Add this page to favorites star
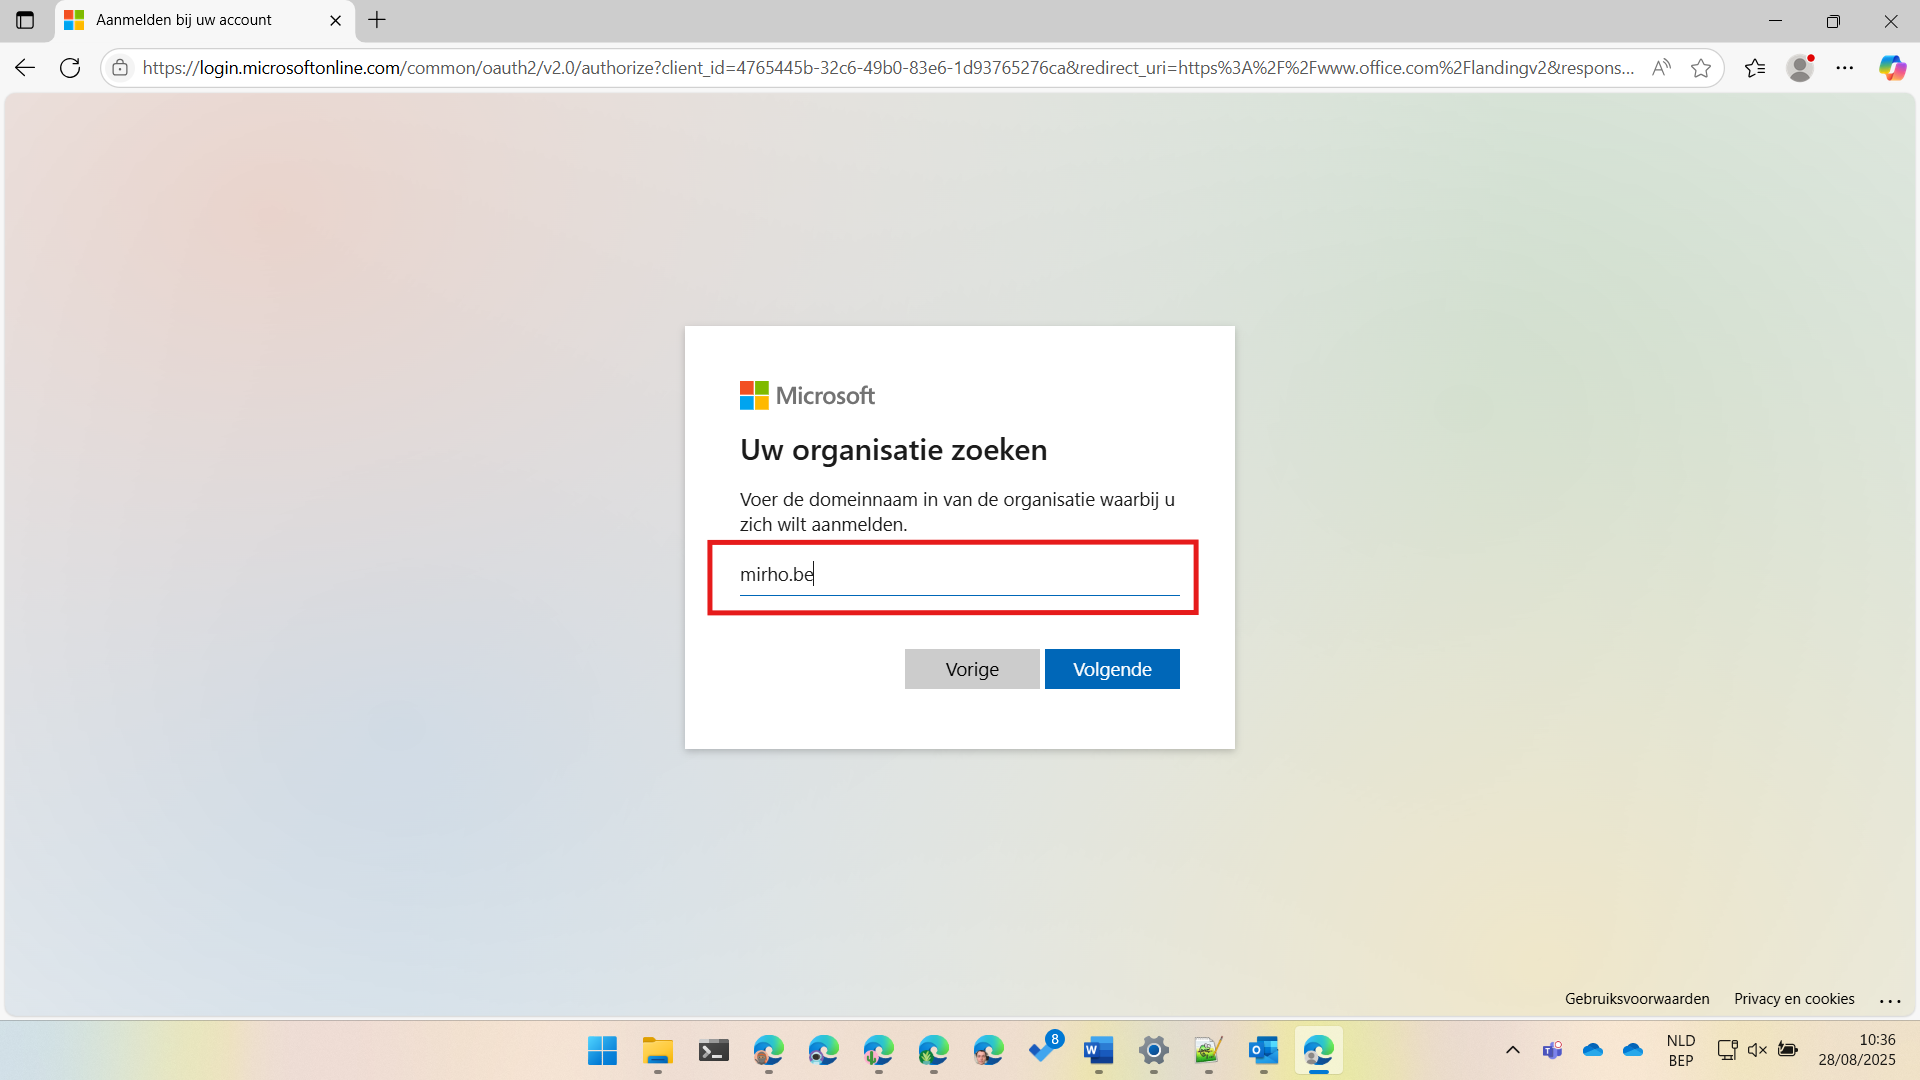 (x=1701, y=68)
